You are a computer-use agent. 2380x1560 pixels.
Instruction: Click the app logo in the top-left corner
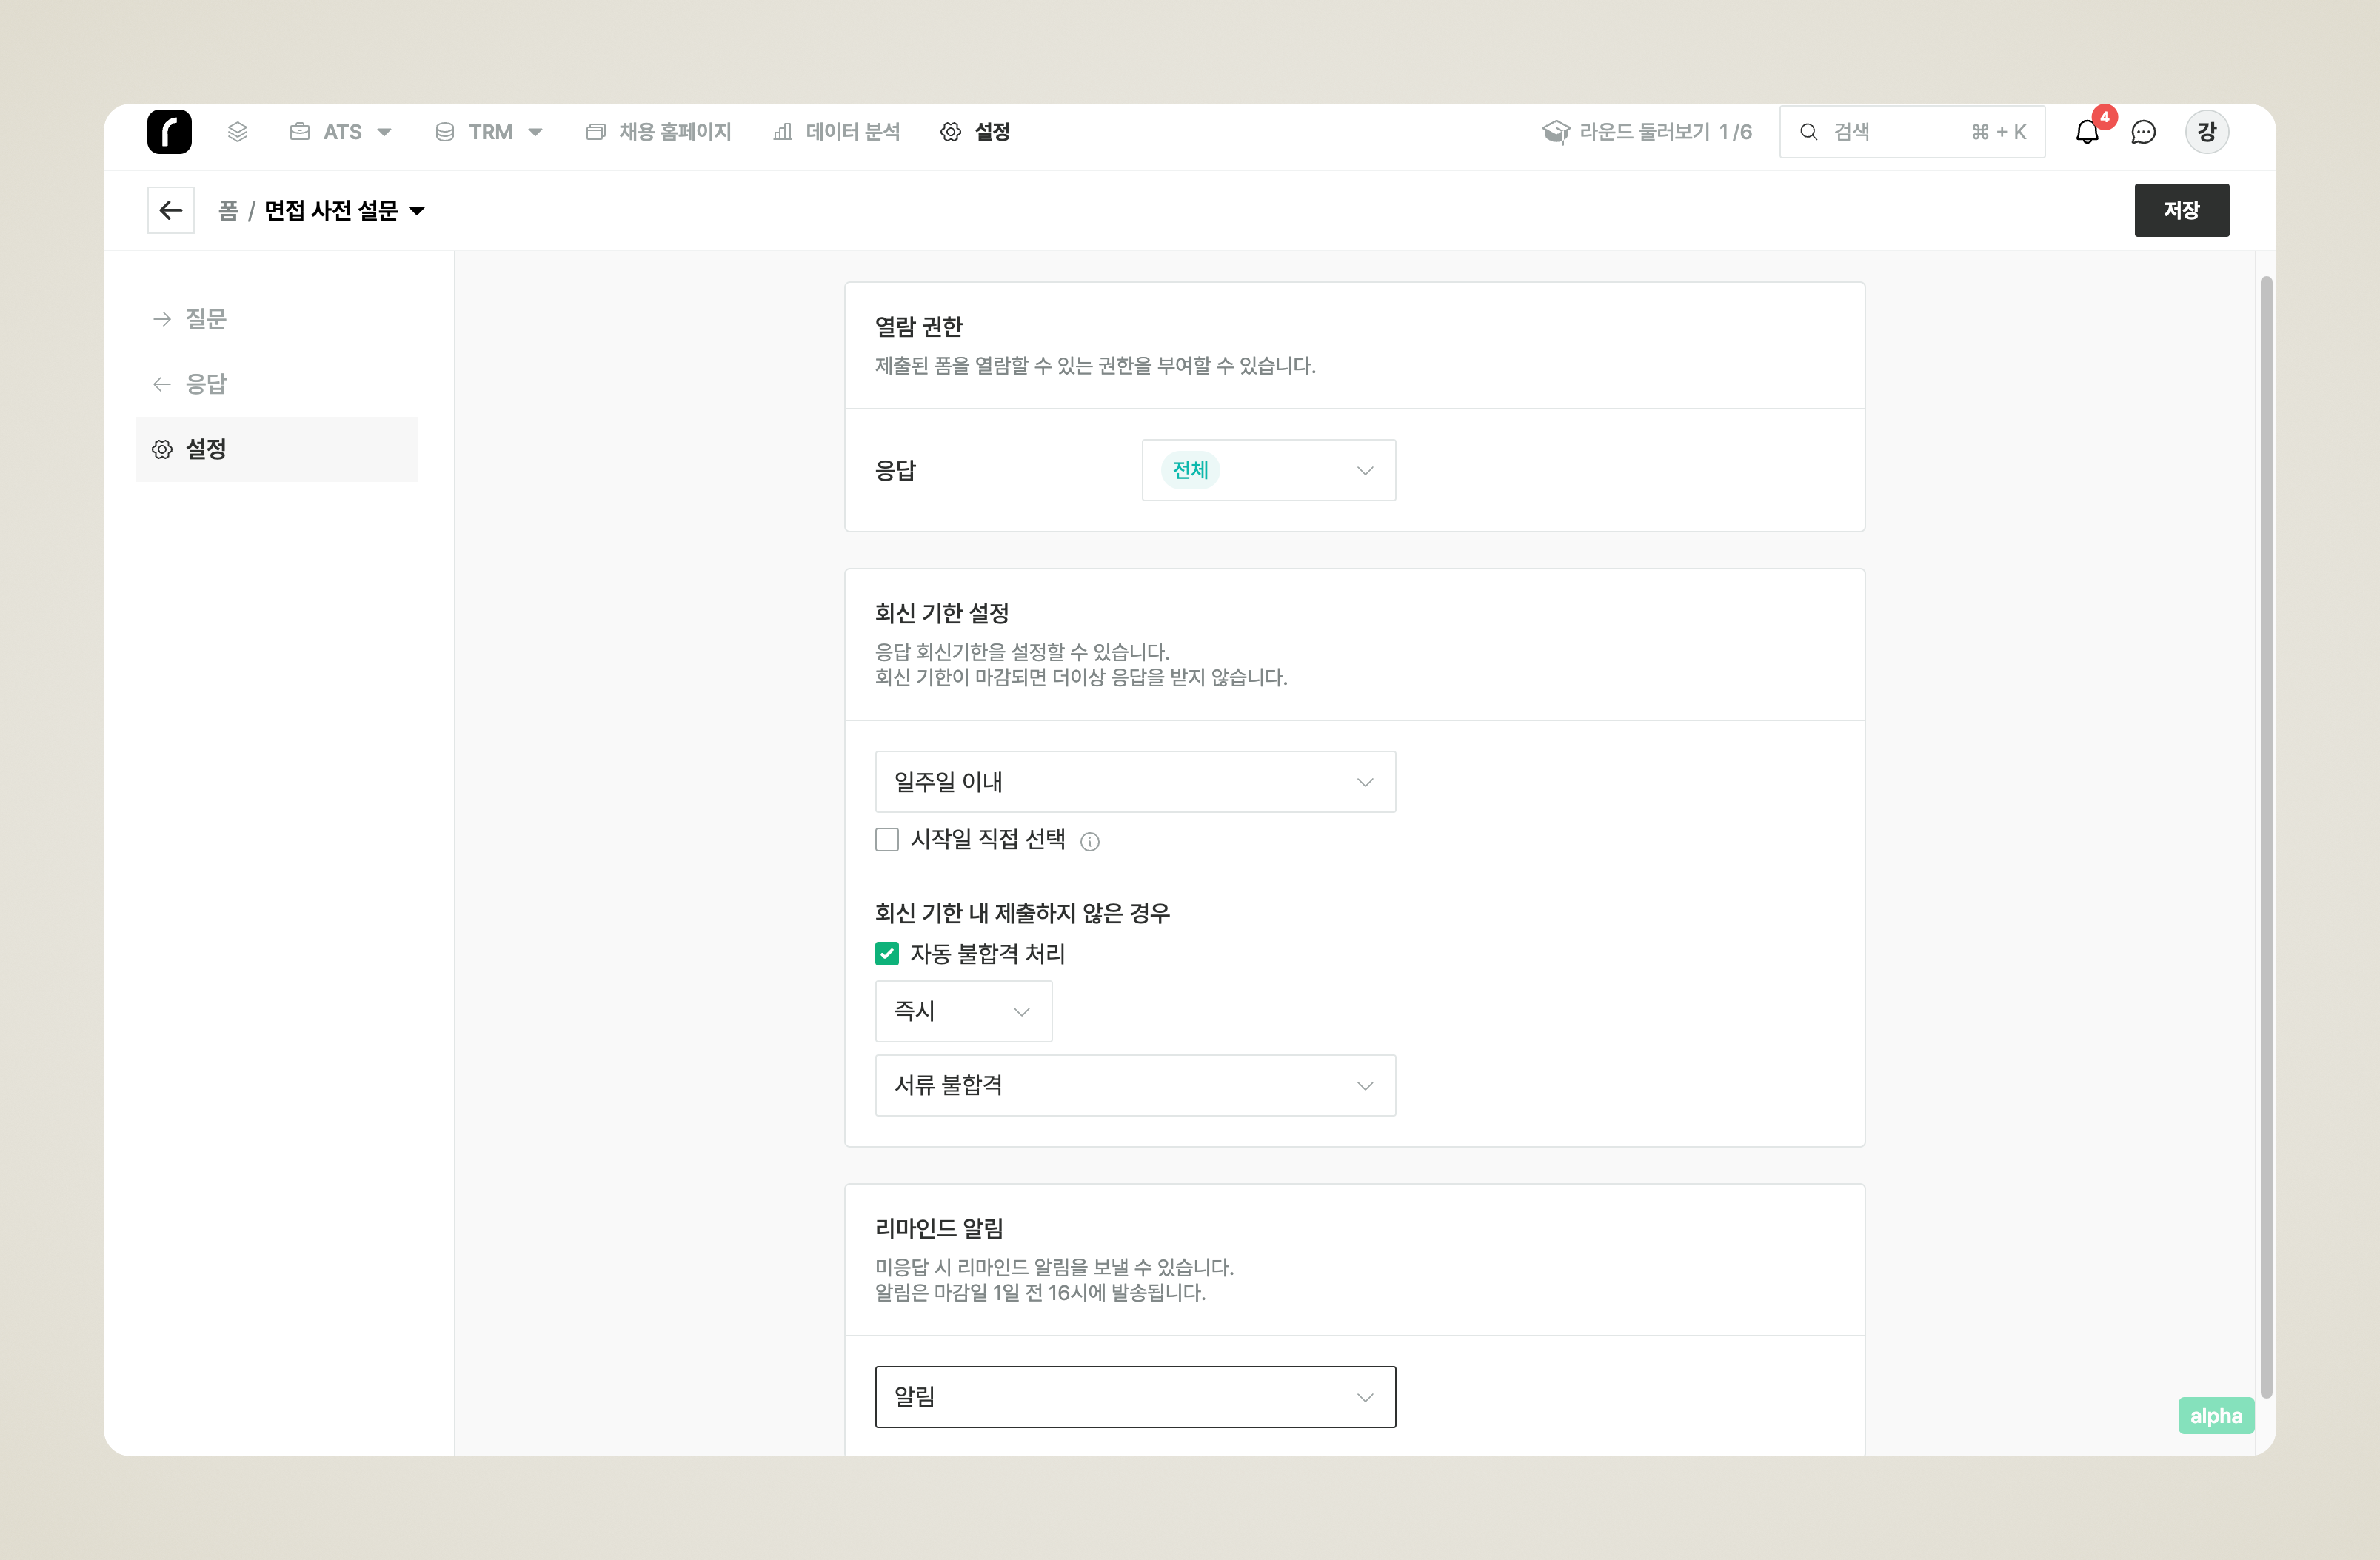pos(169,132)
